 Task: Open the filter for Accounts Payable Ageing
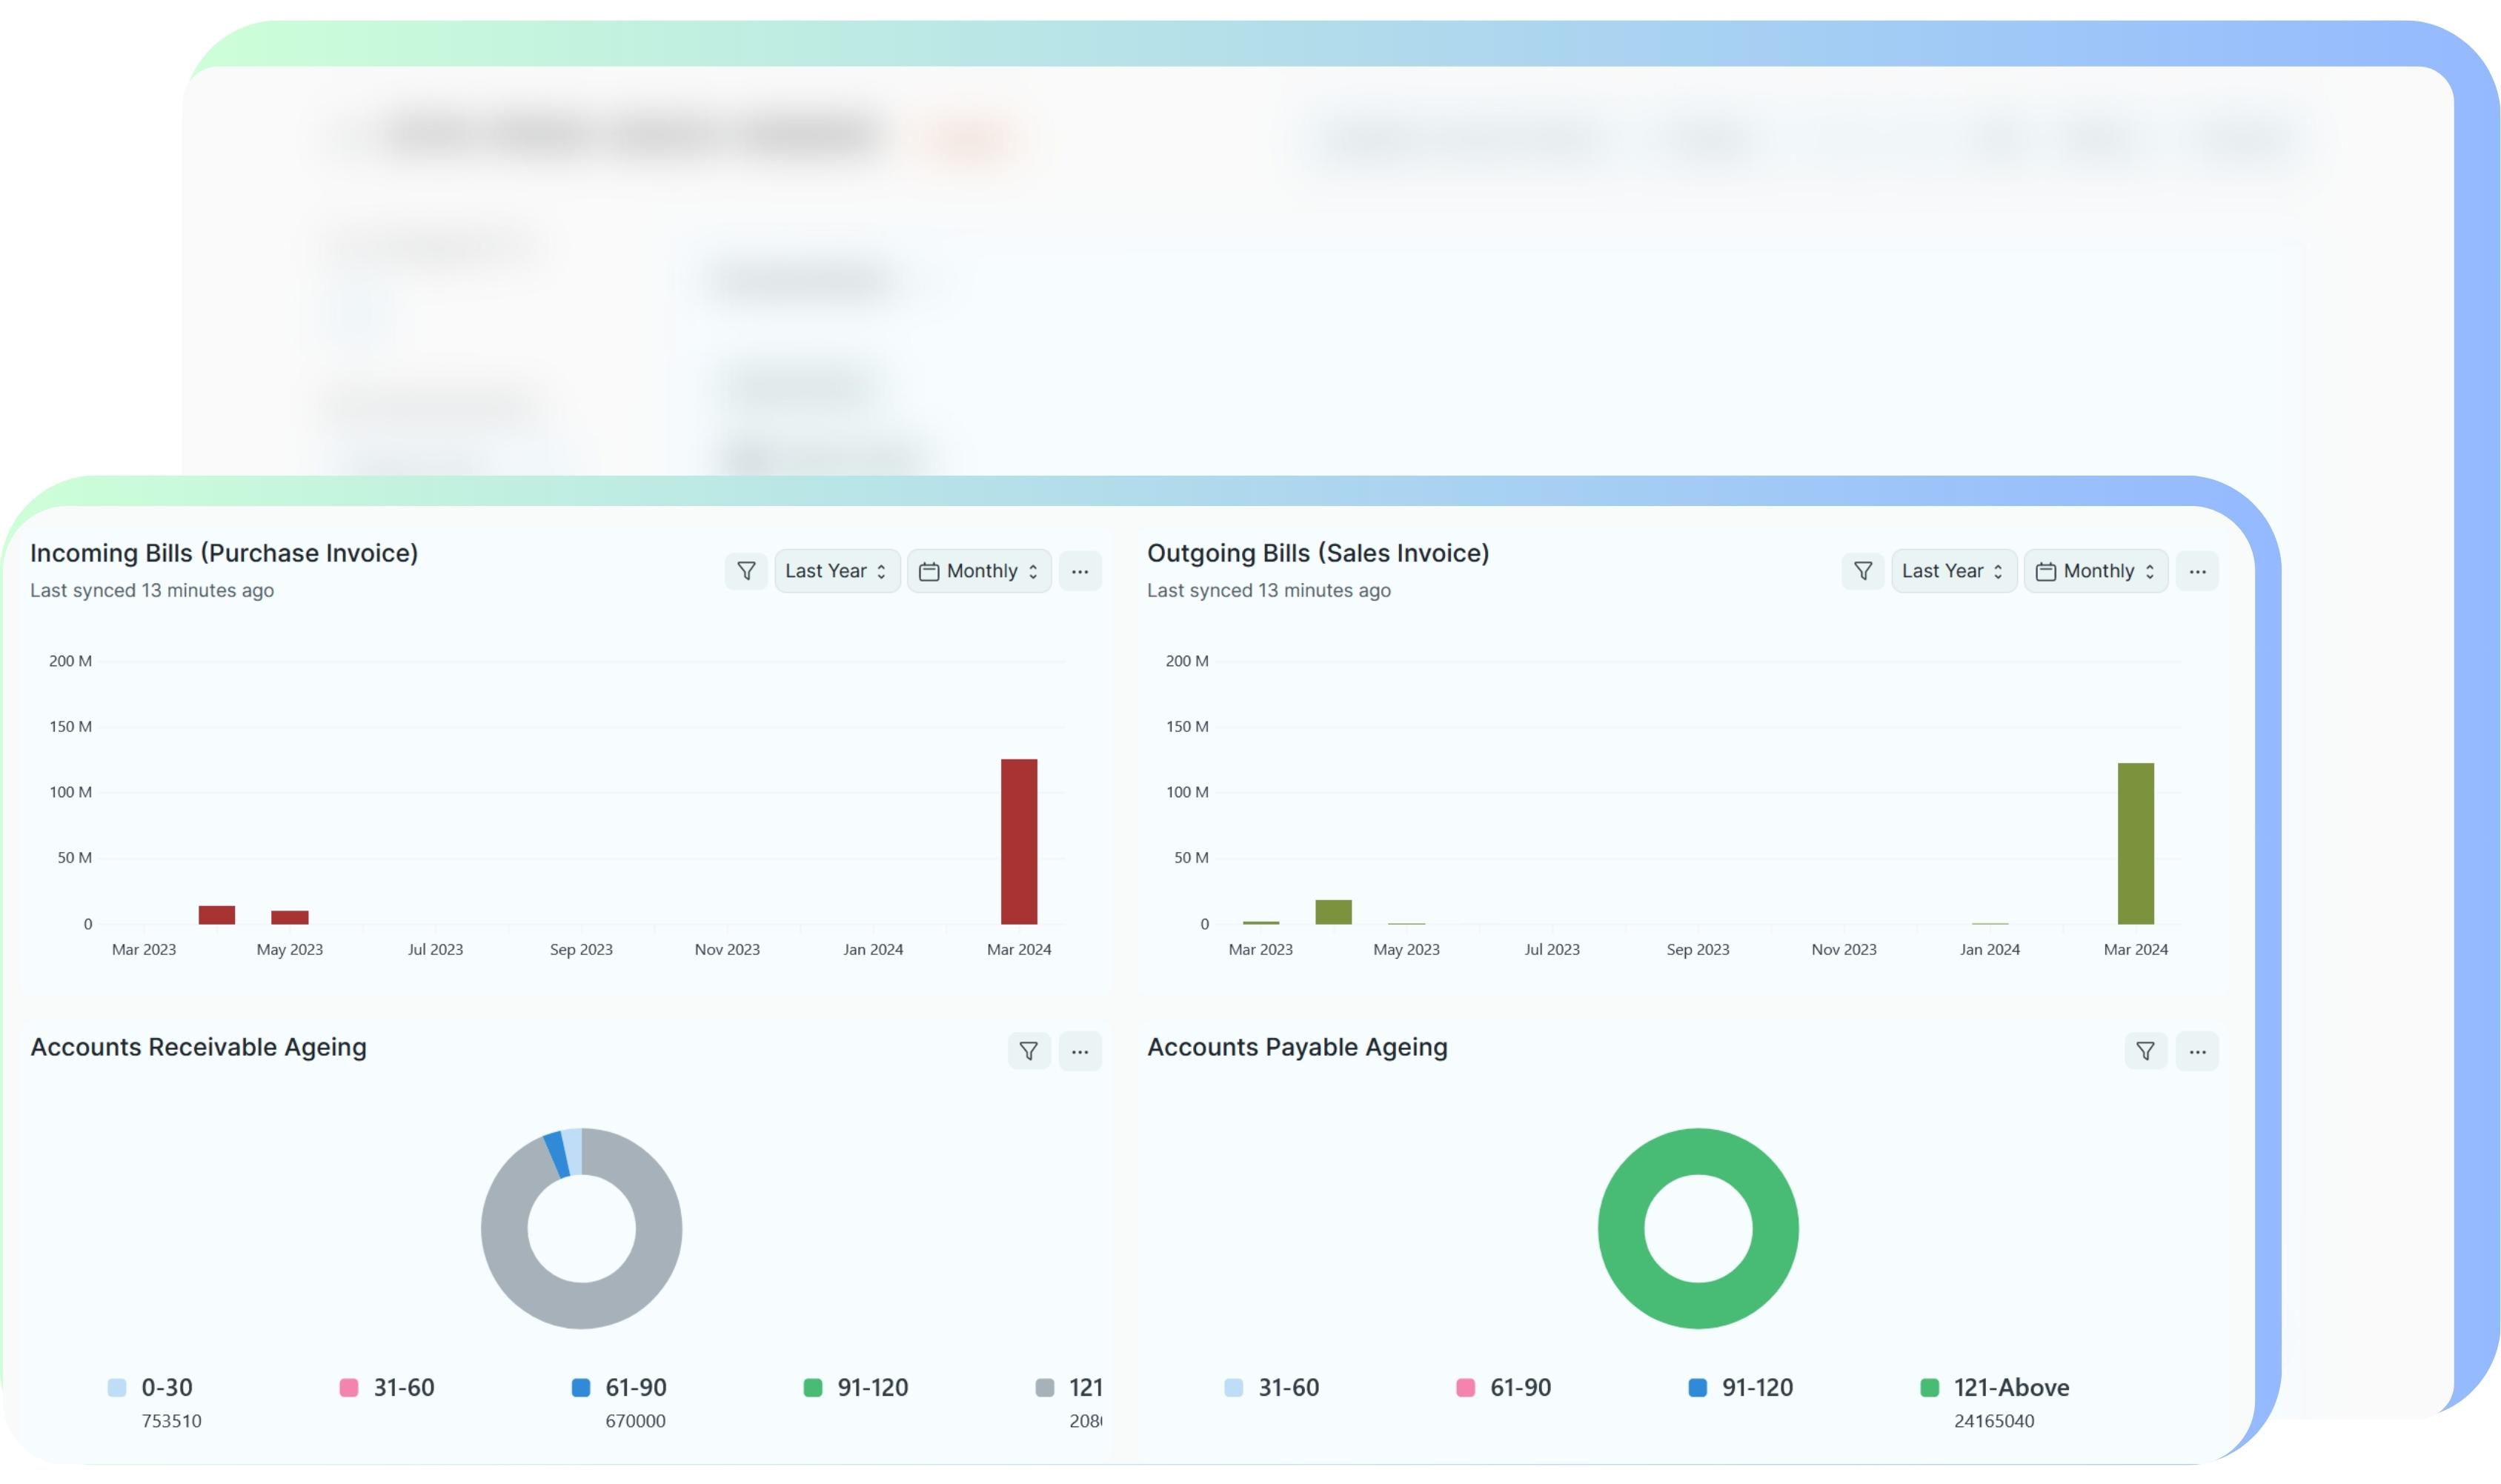[2144, 1051]
